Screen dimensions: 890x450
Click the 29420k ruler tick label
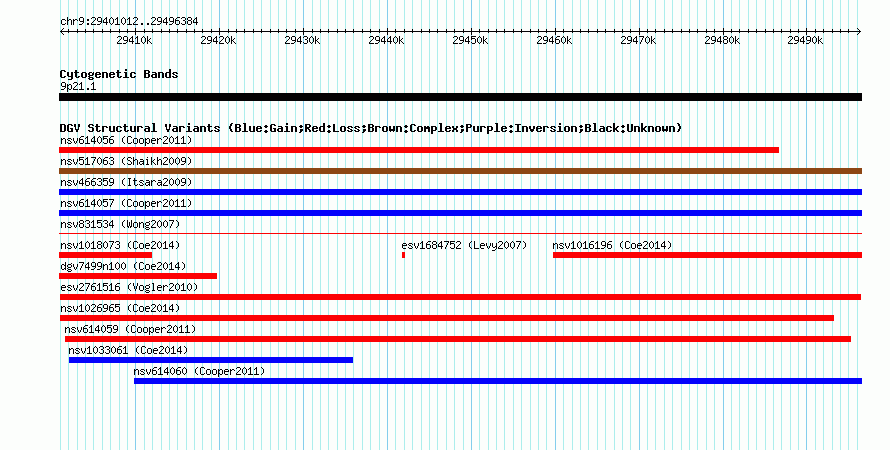point(218,40)
